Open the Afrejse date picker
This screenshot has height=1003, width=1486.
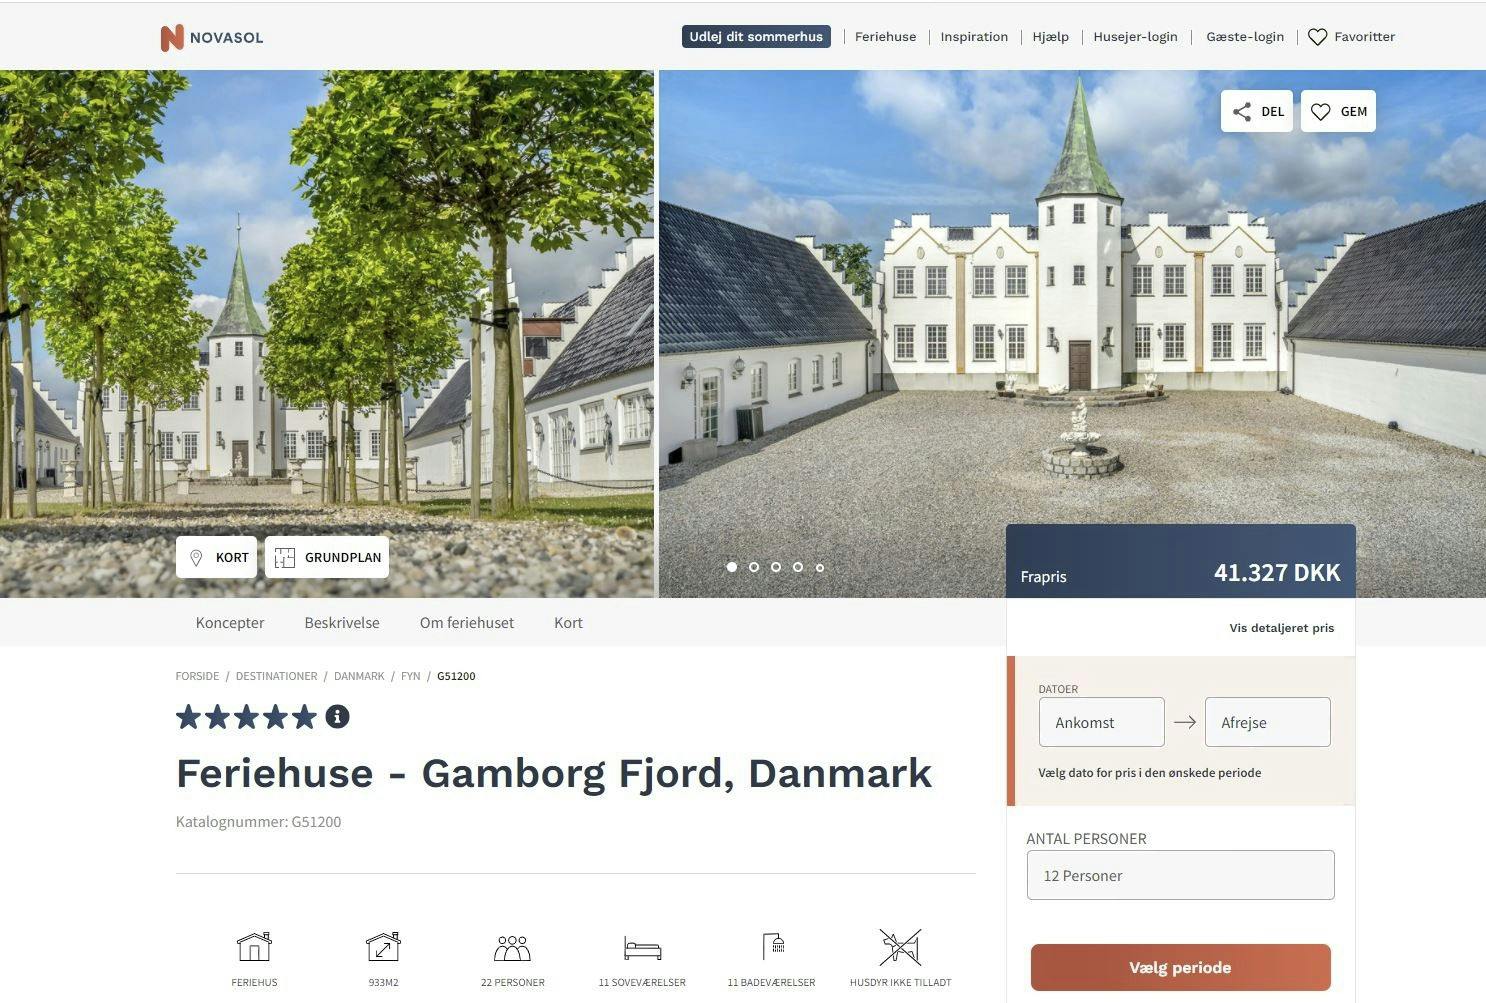click(1268, 722)
